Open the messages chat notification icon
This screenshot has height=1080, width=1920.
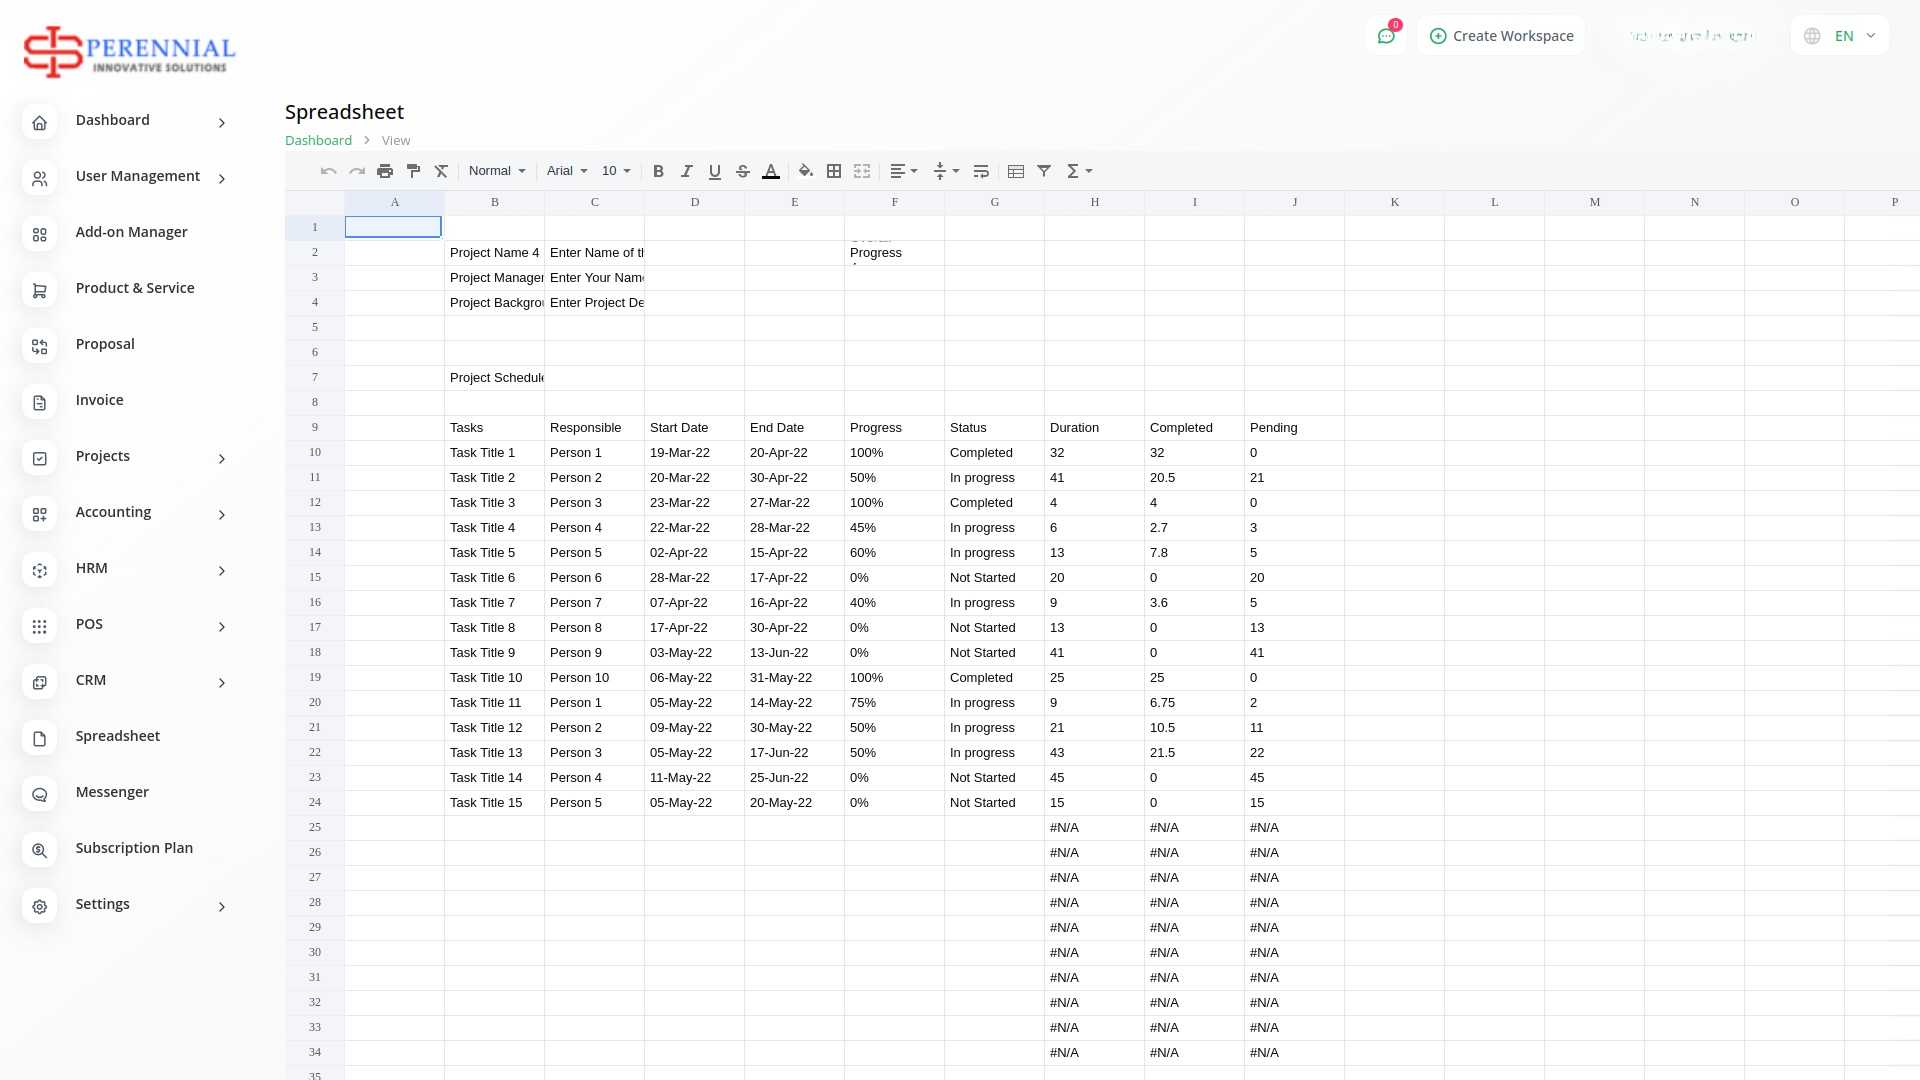tap(1386, 36)
